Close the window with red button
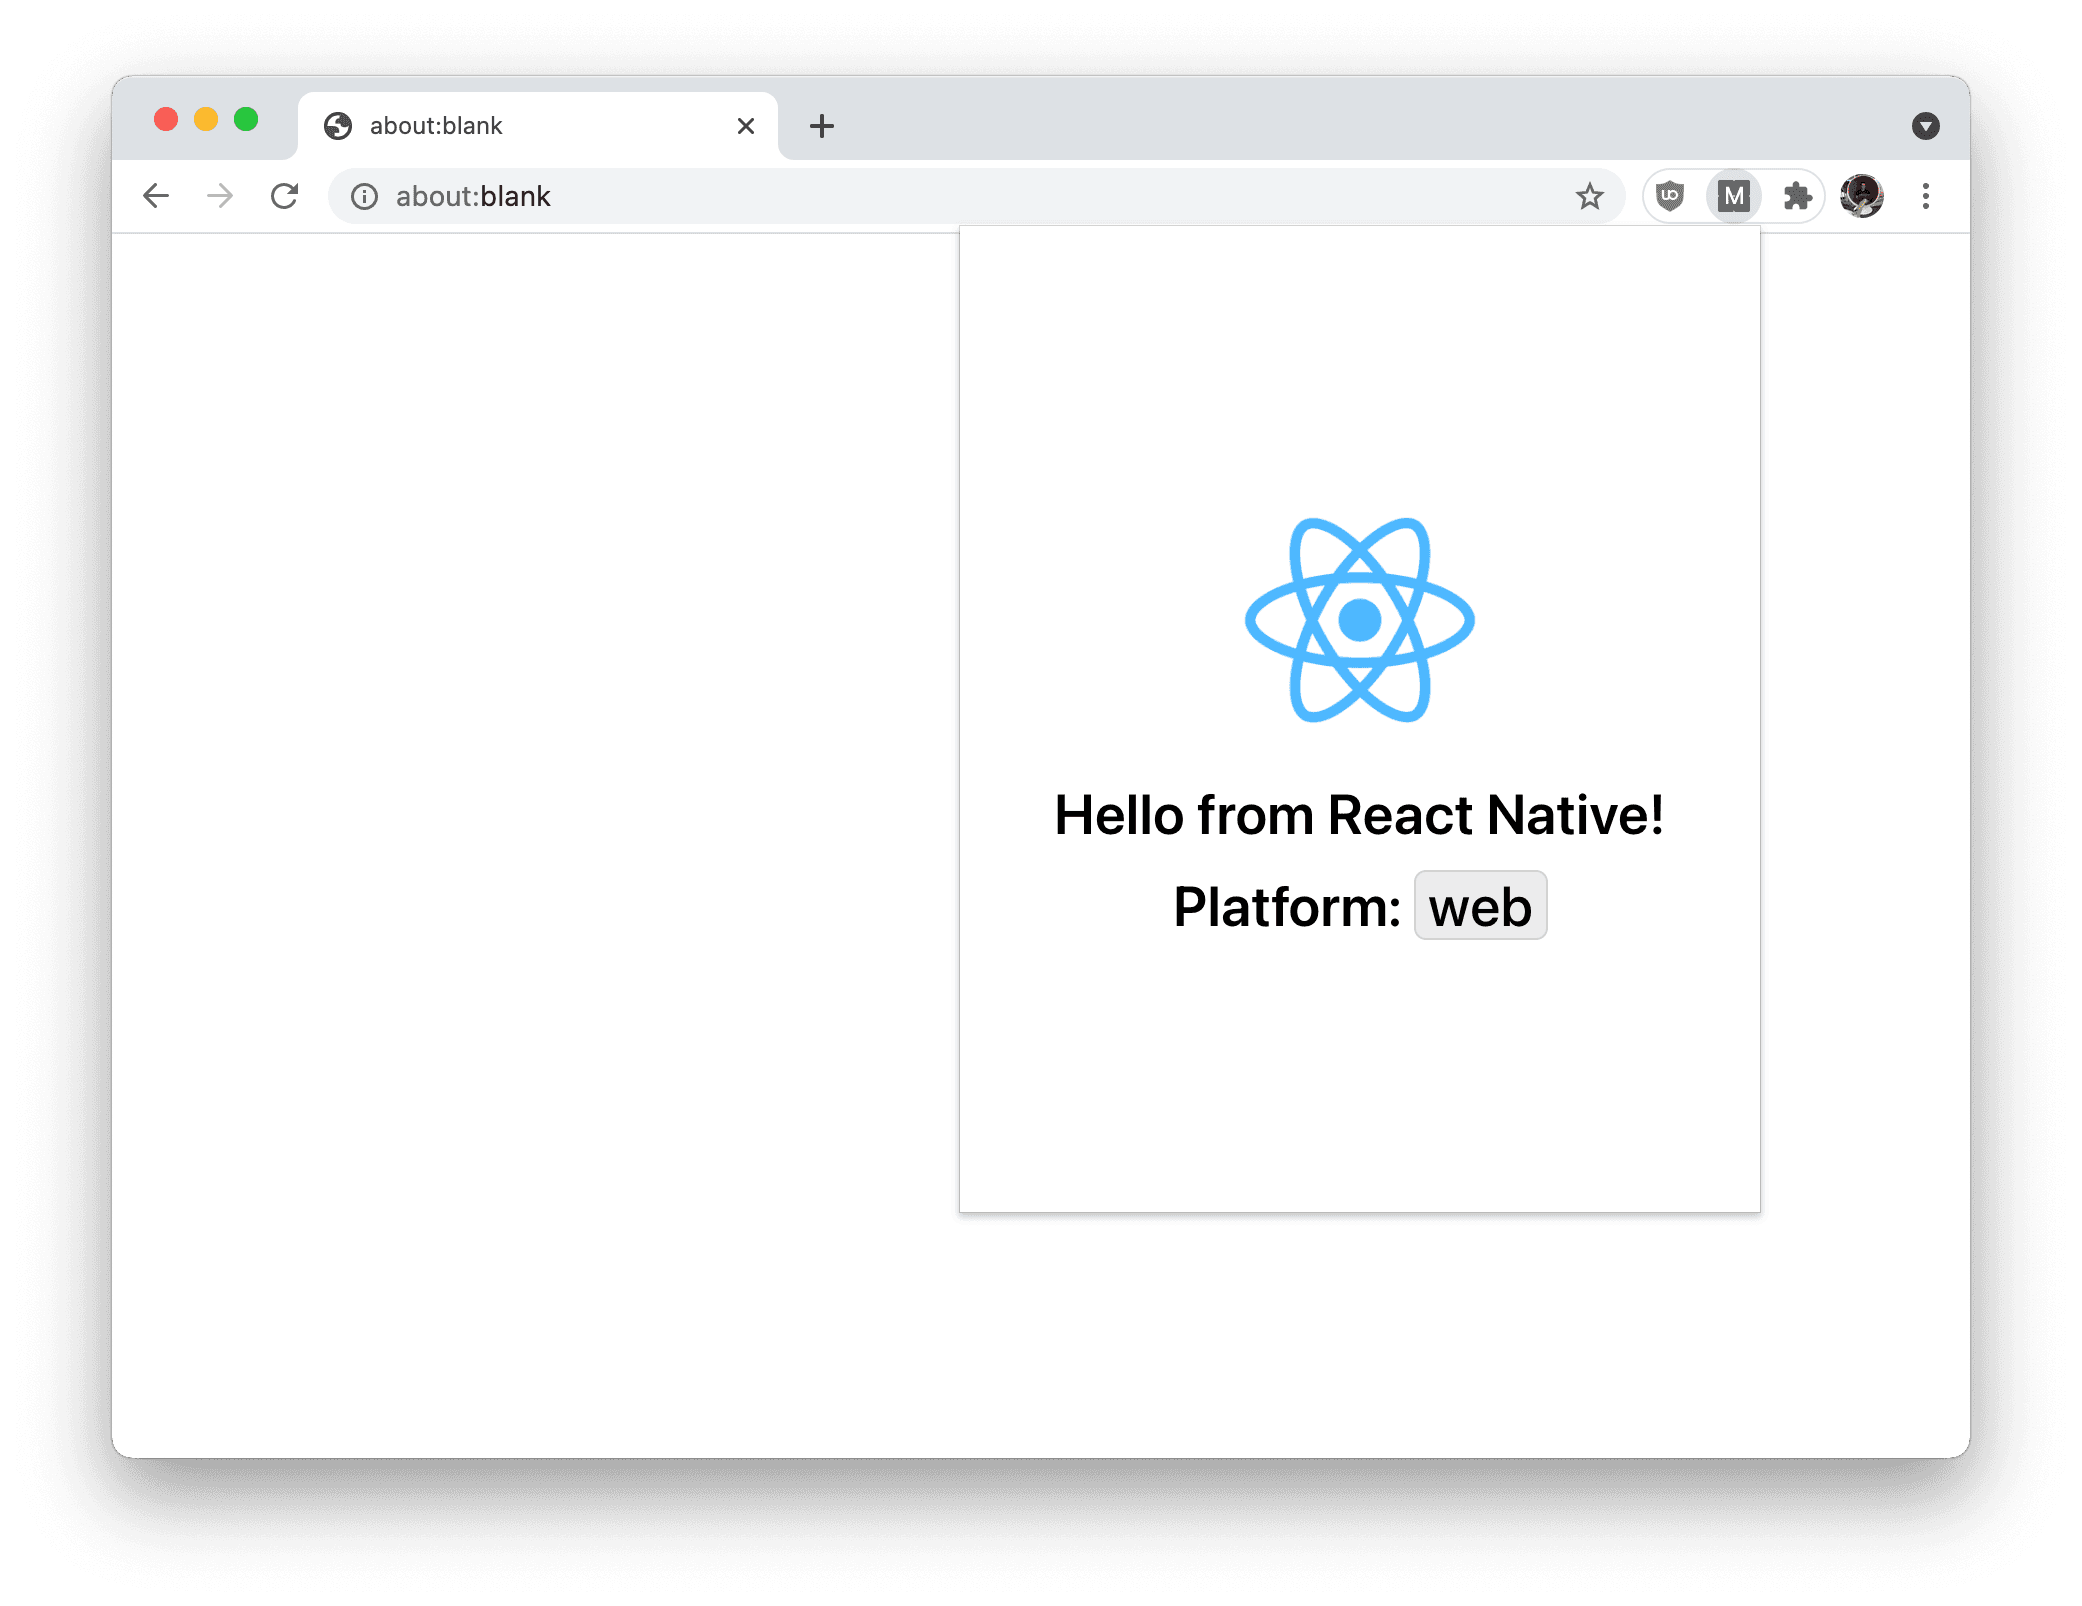Screen dimensions: 2082x1606 166,120
